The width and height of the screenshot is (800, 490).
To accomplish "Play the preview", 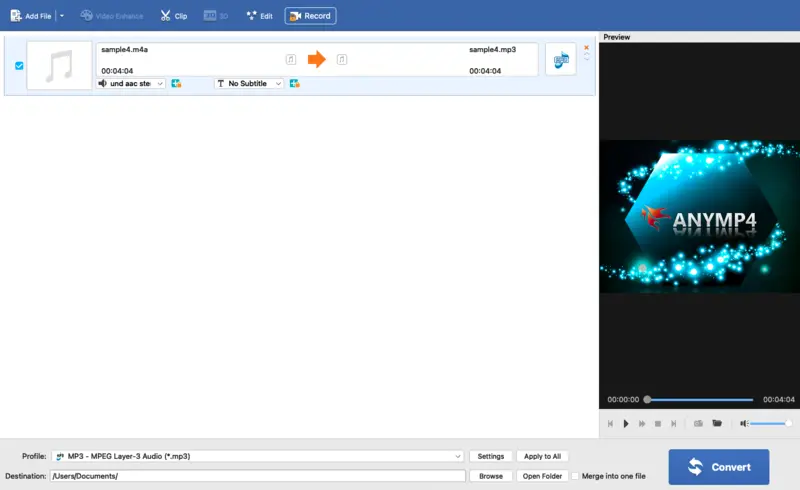I will point(626,424).
